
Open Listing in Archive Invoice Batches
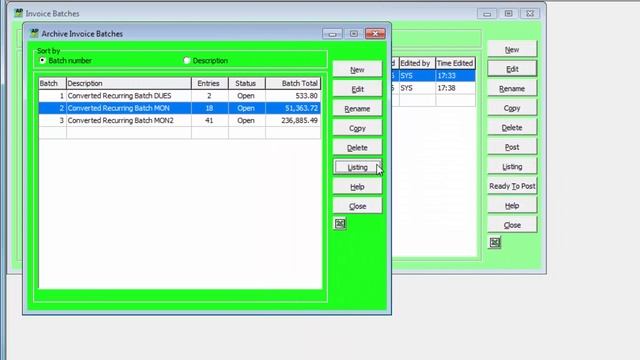(x=357, y=167)
